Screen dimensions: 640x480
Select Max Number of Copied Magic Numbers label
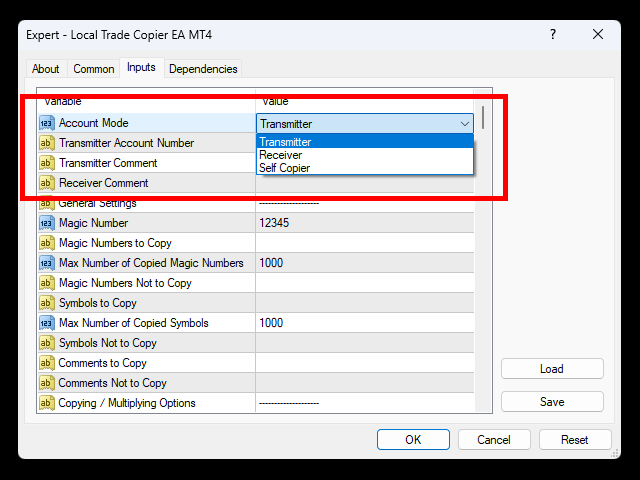151,263
